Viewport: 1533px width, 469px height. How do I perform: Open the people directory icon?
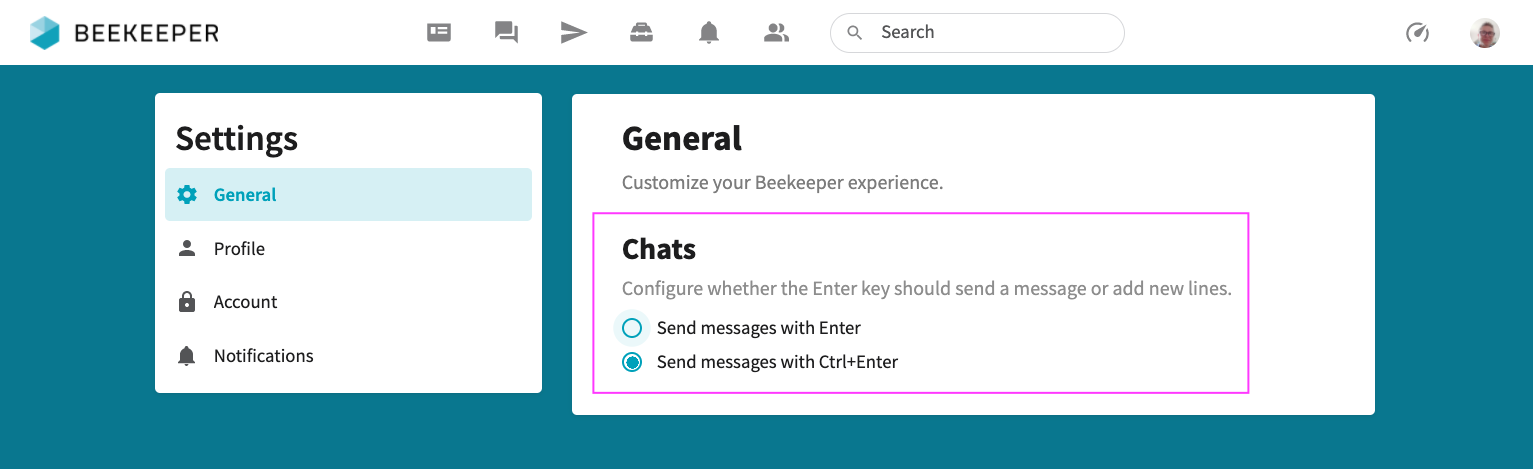pyautogui.click(x=776, y=33)
